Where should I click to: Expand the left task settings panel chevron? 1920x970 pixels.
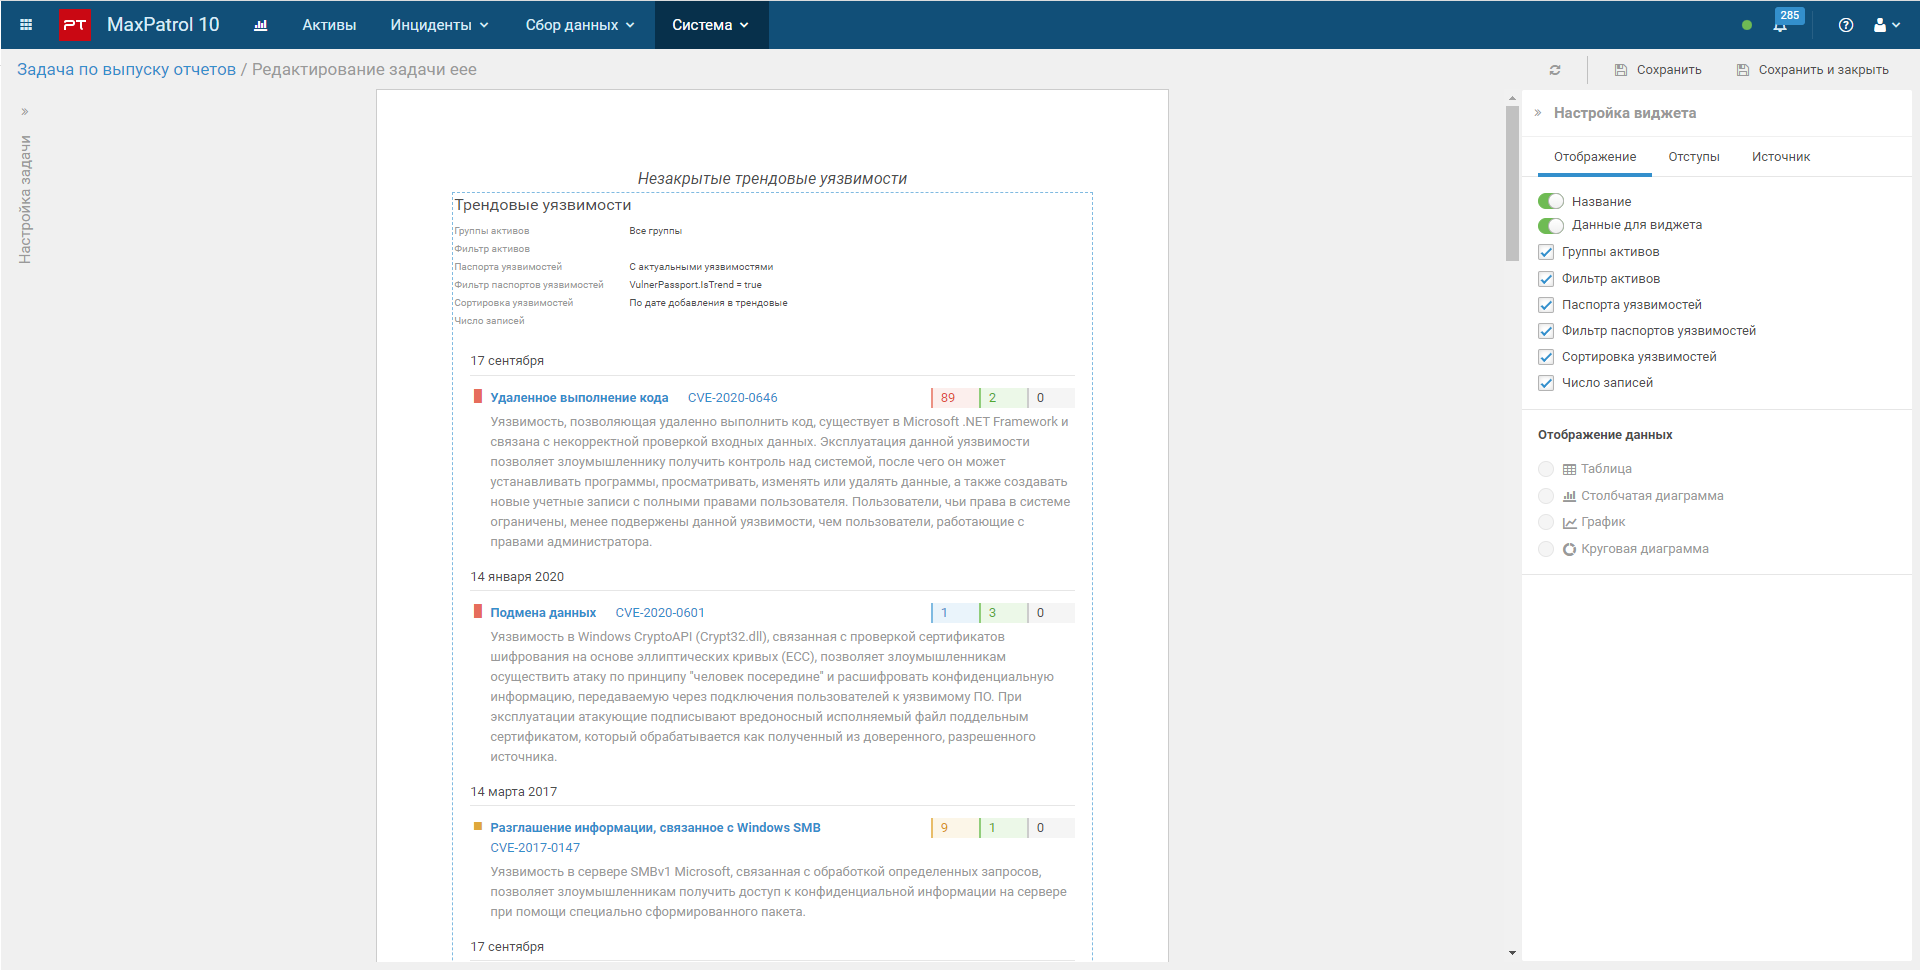(x=25, y=111)
